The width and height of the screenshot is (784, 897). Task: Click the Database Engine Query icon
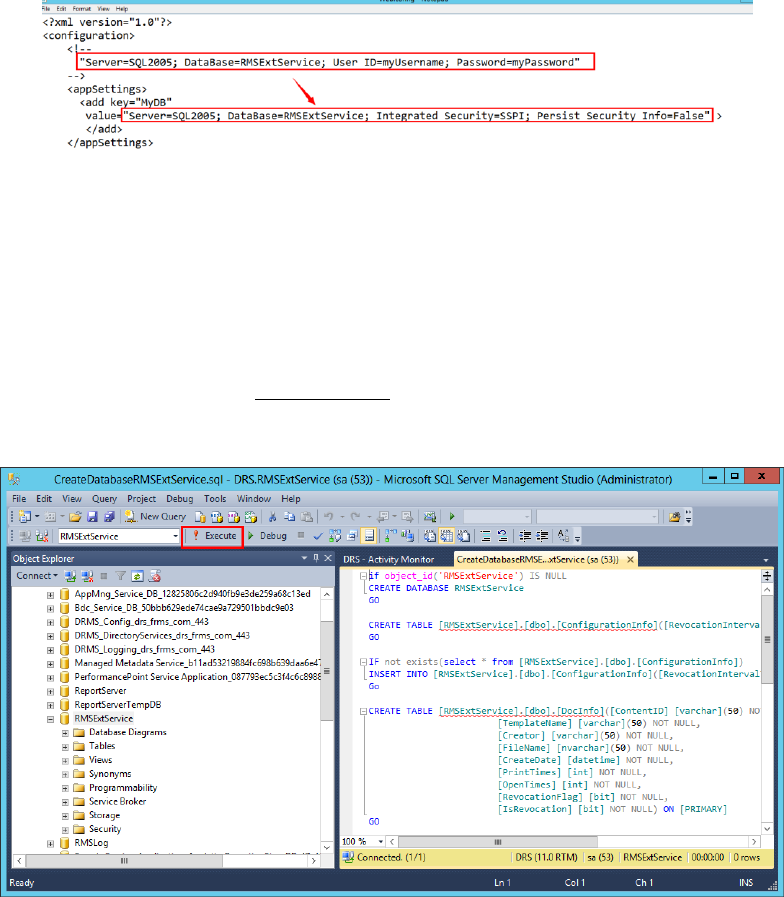[x=200, y=517]
